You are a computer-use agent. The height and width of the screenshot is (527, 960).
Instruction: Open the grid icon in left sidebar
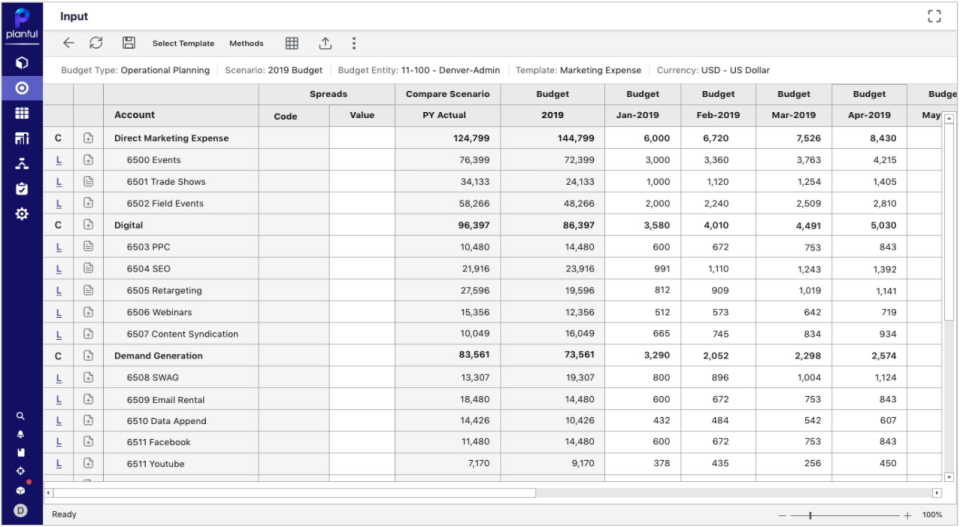[21, 113]
